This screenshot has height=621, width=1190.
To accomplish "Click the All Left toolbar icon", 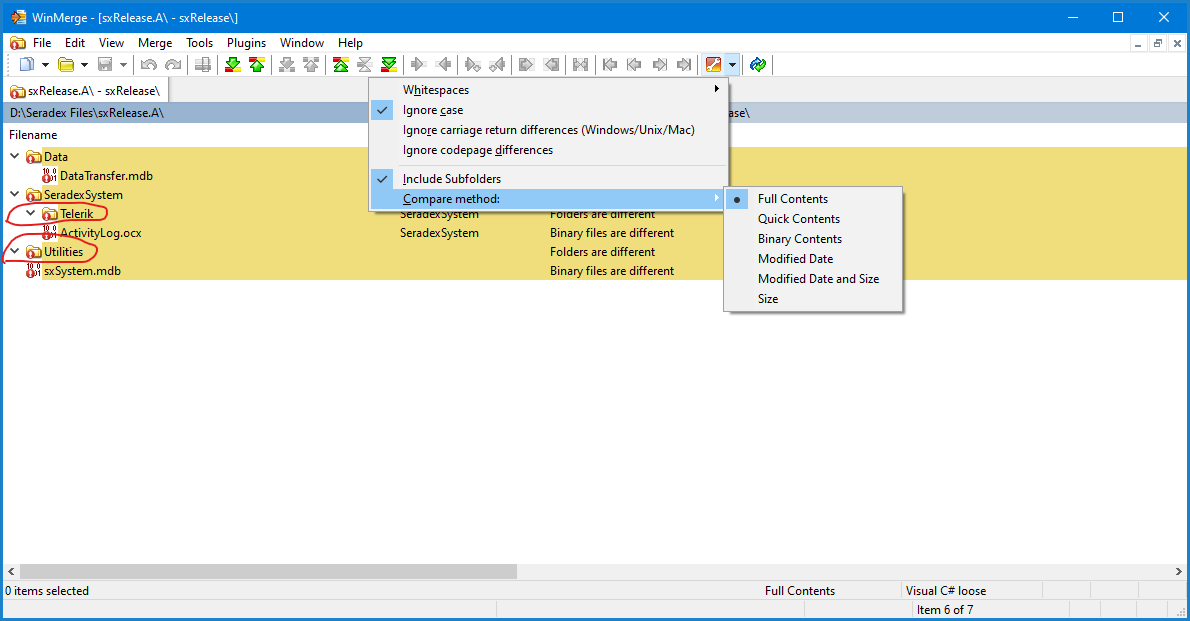I will click(x=551, y=65).
